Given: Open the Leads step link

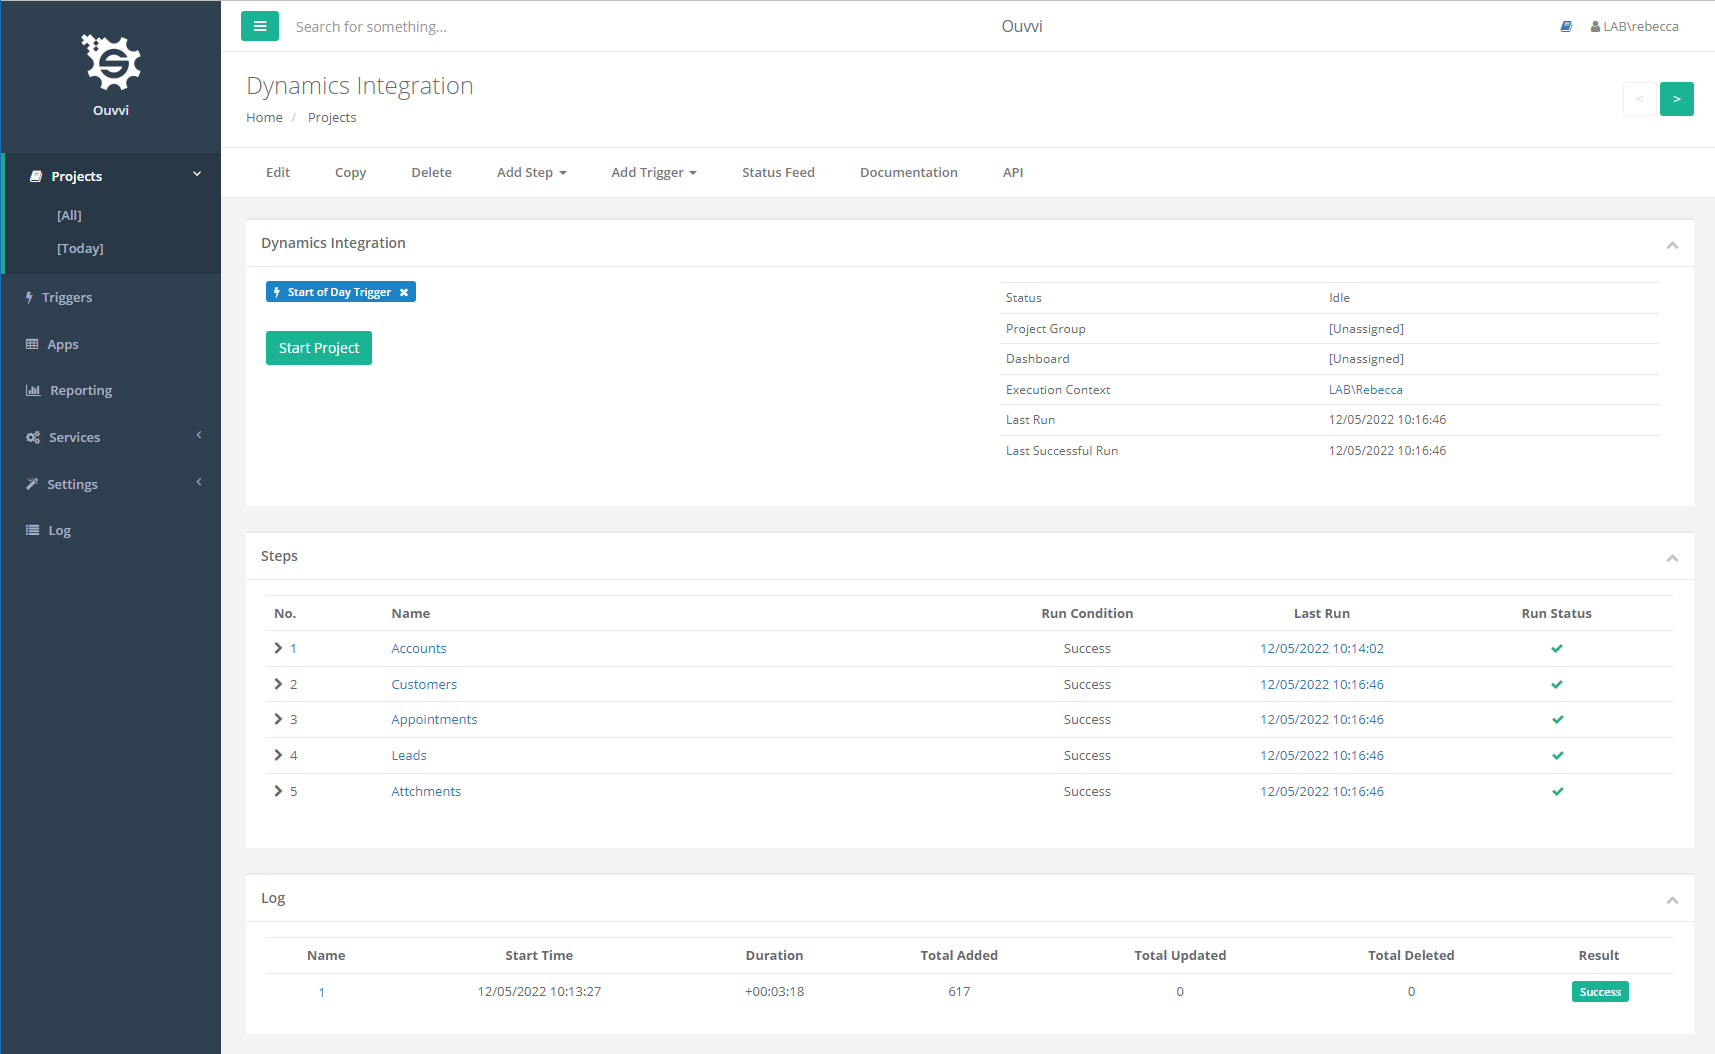Looking at the screenshot, I should (409, 755).
